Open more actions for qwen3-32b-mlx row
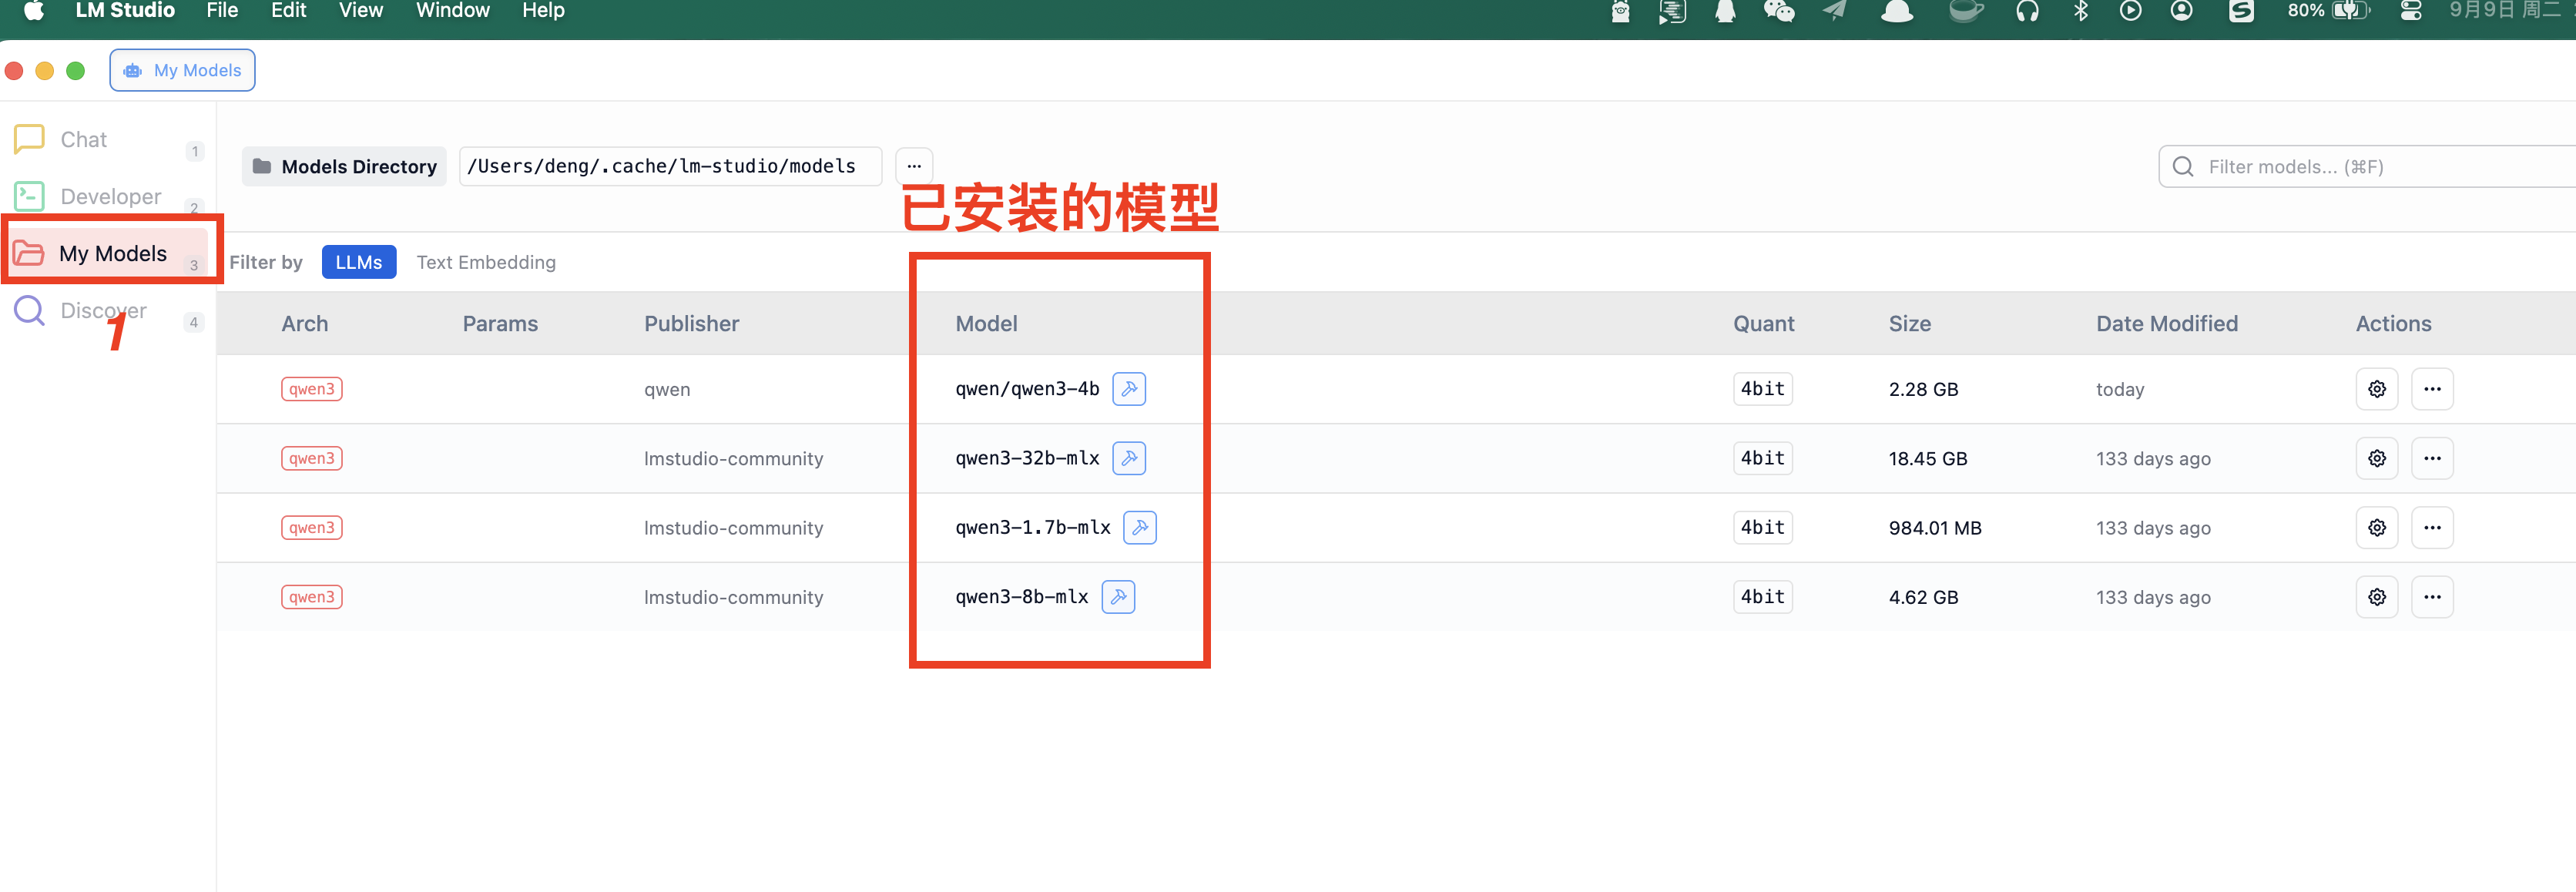Screen dimensions: 2576x892 point(2432,458)
